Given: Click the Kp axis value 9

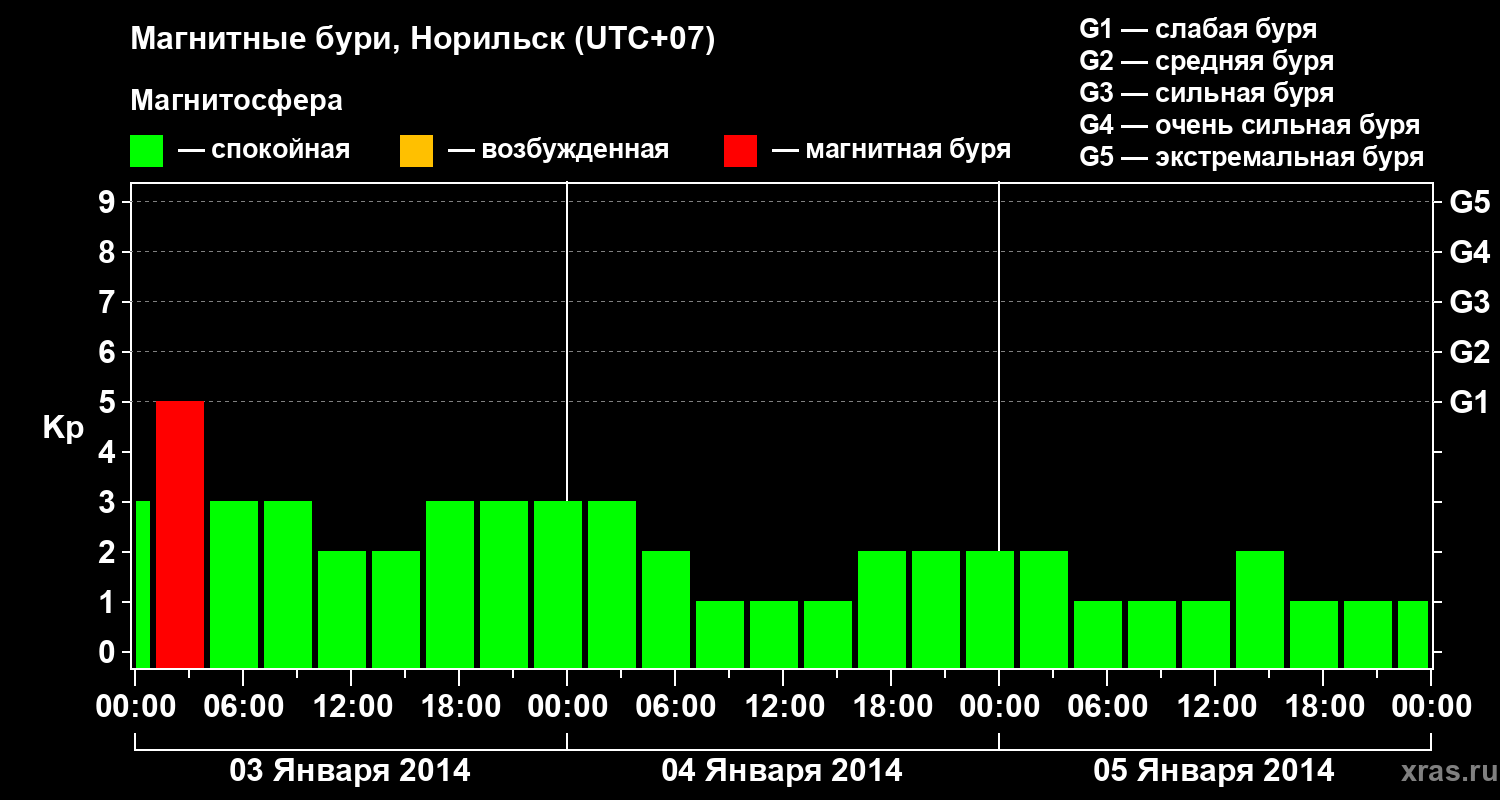Looking at the screenshot, I should pyautogui.click(x=109, y=202).
